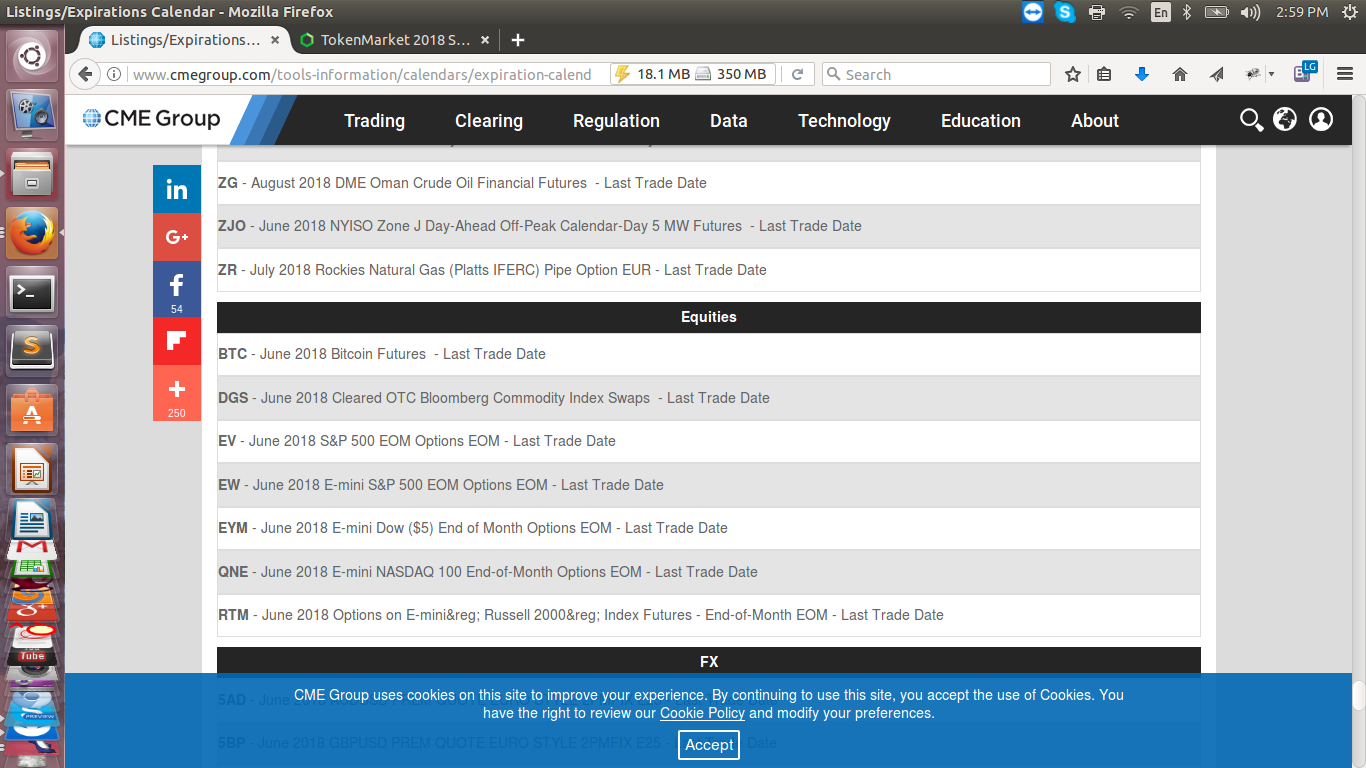Click the paper plane toolbar icon

coord(1217,74)
